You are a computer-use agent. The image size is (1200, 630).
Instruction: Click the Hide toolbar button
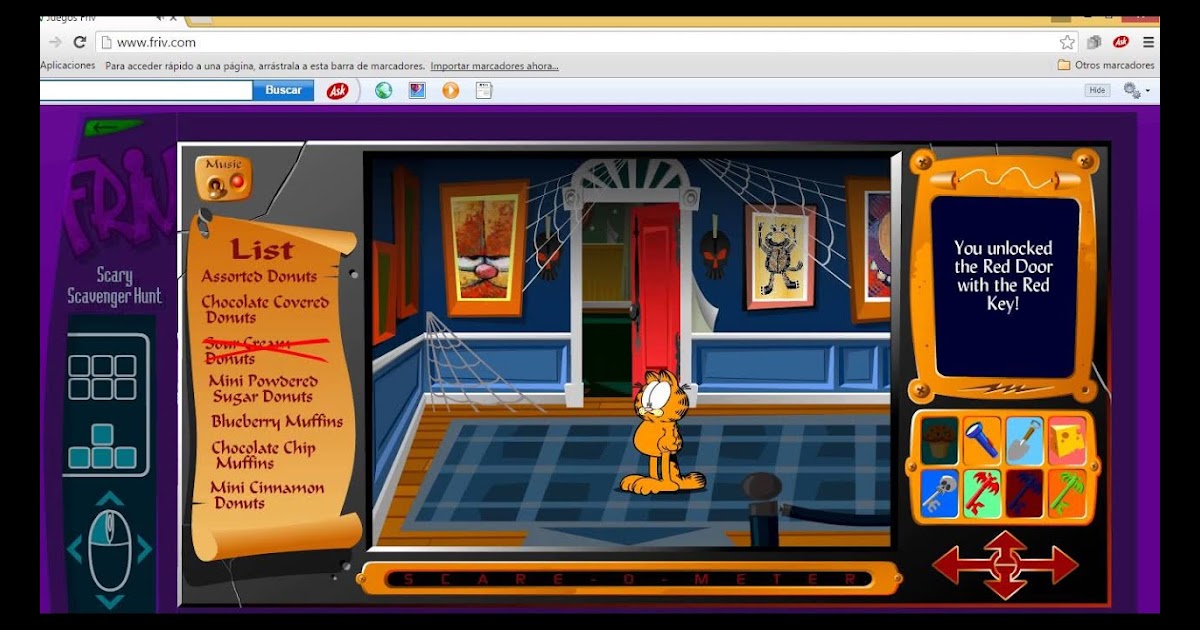1097,90
